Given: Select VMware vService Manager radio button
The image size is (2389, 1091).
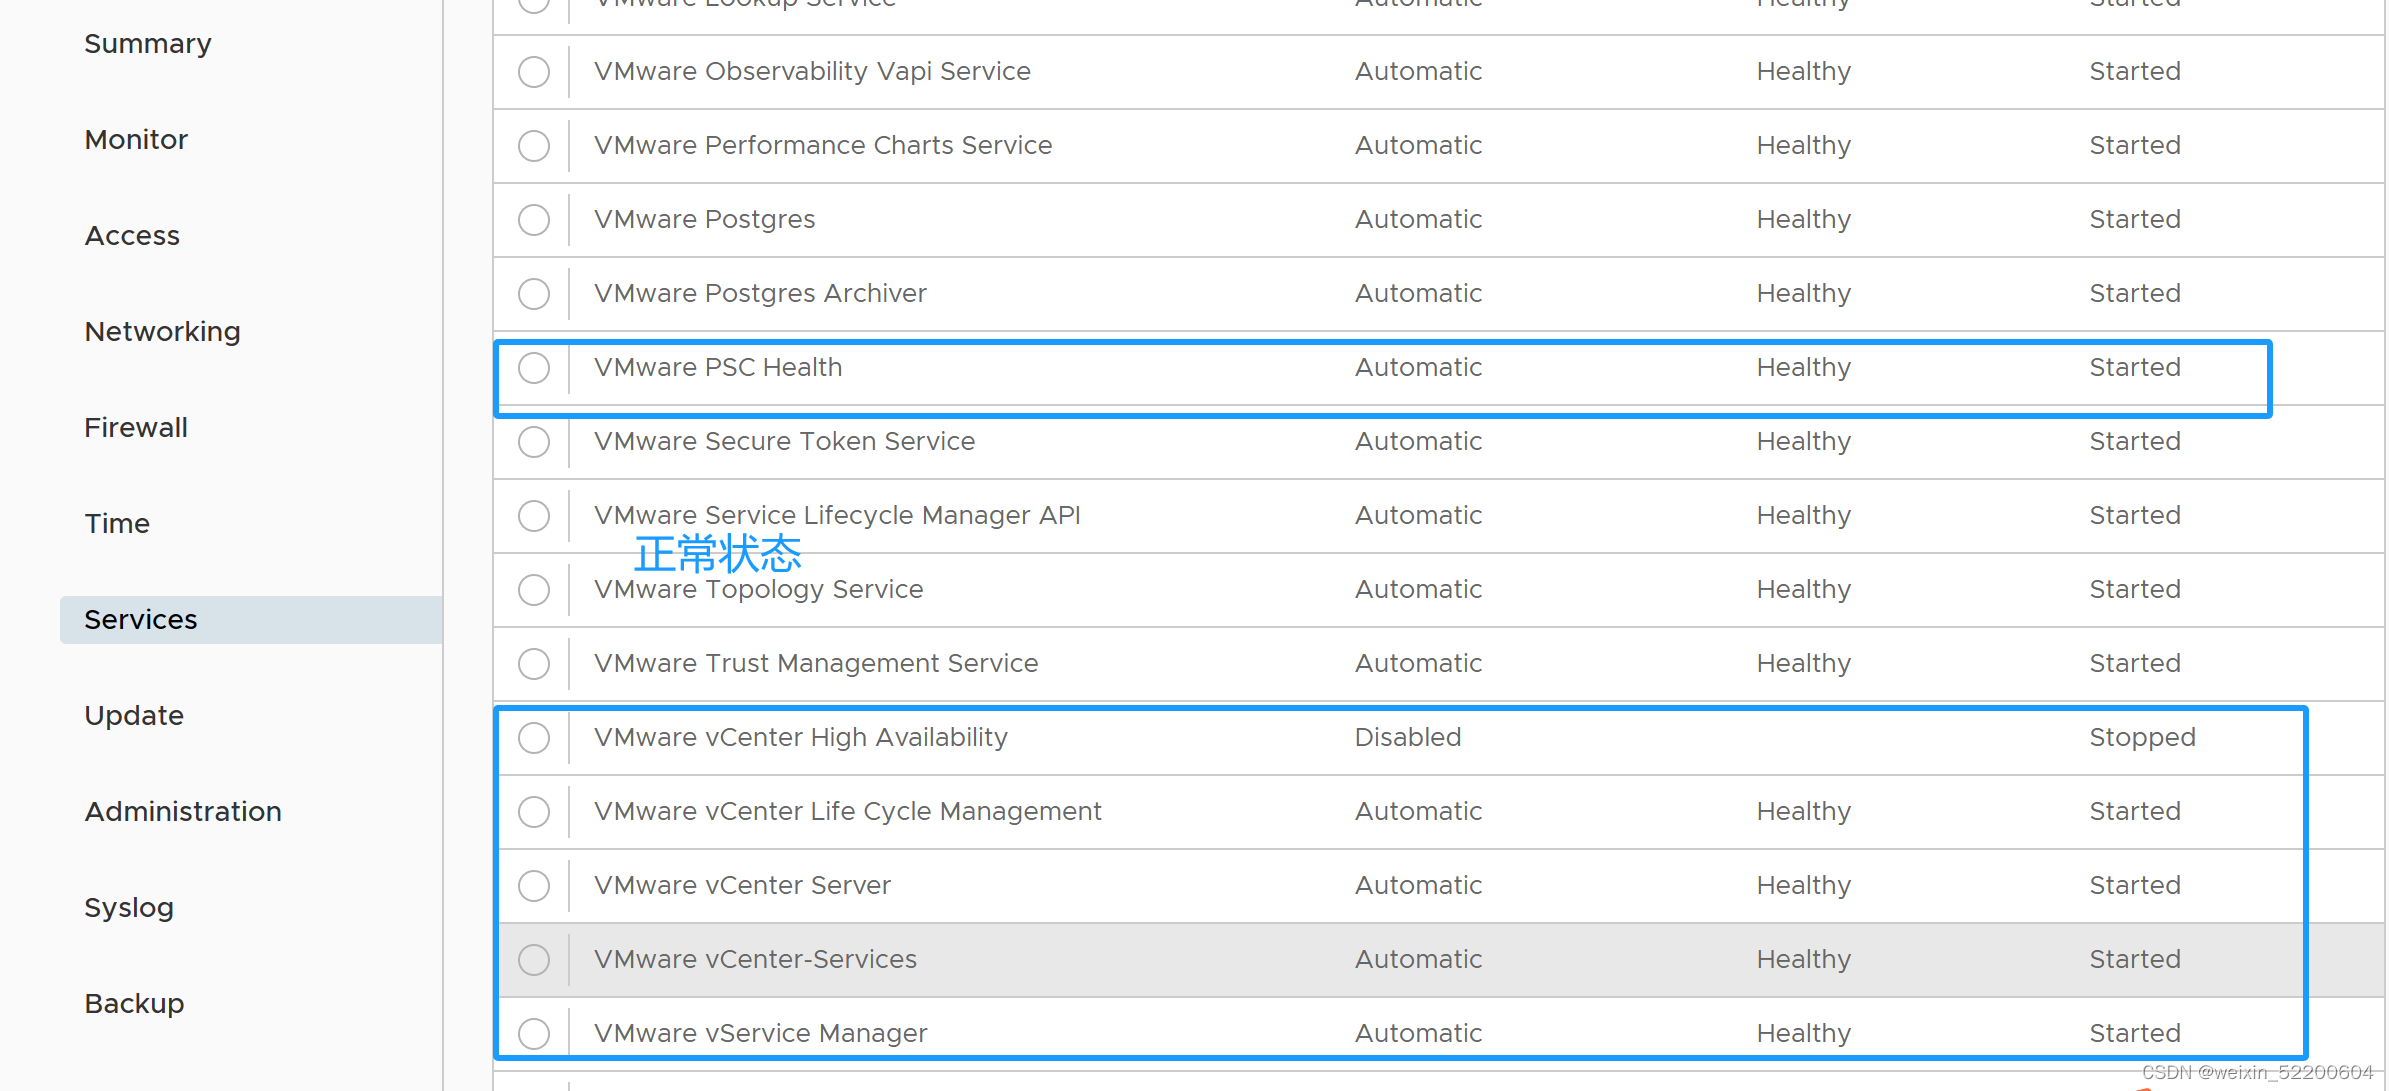Looking at the screenshot, I should pyautogui.click(x=534, y=1034).
